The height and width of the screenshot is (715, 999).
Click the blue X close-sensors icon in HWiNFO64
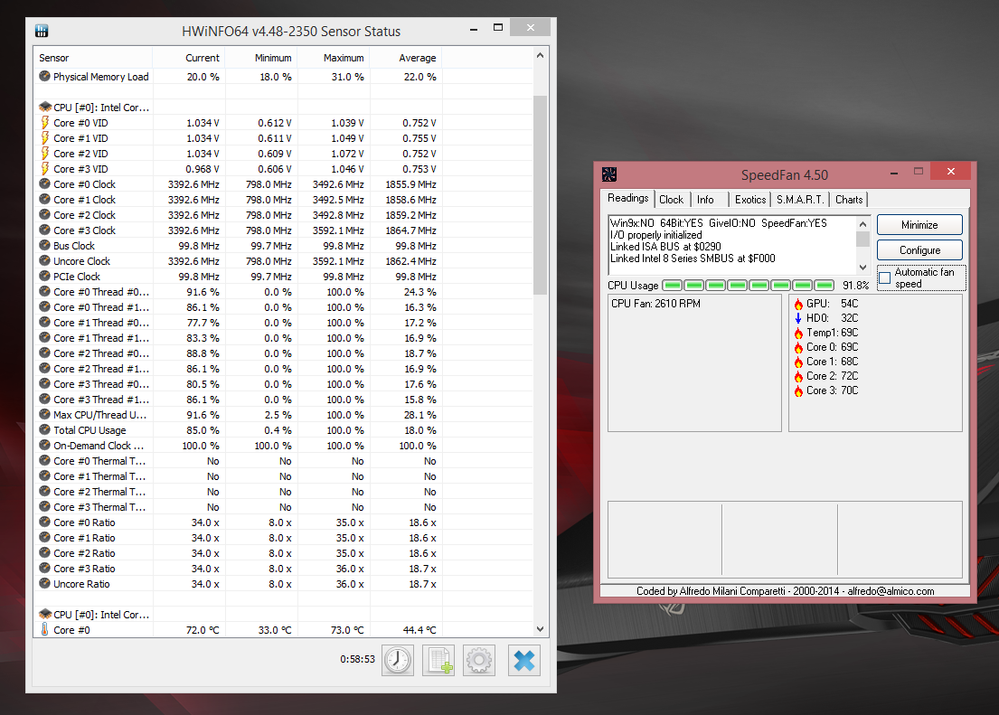524,660
